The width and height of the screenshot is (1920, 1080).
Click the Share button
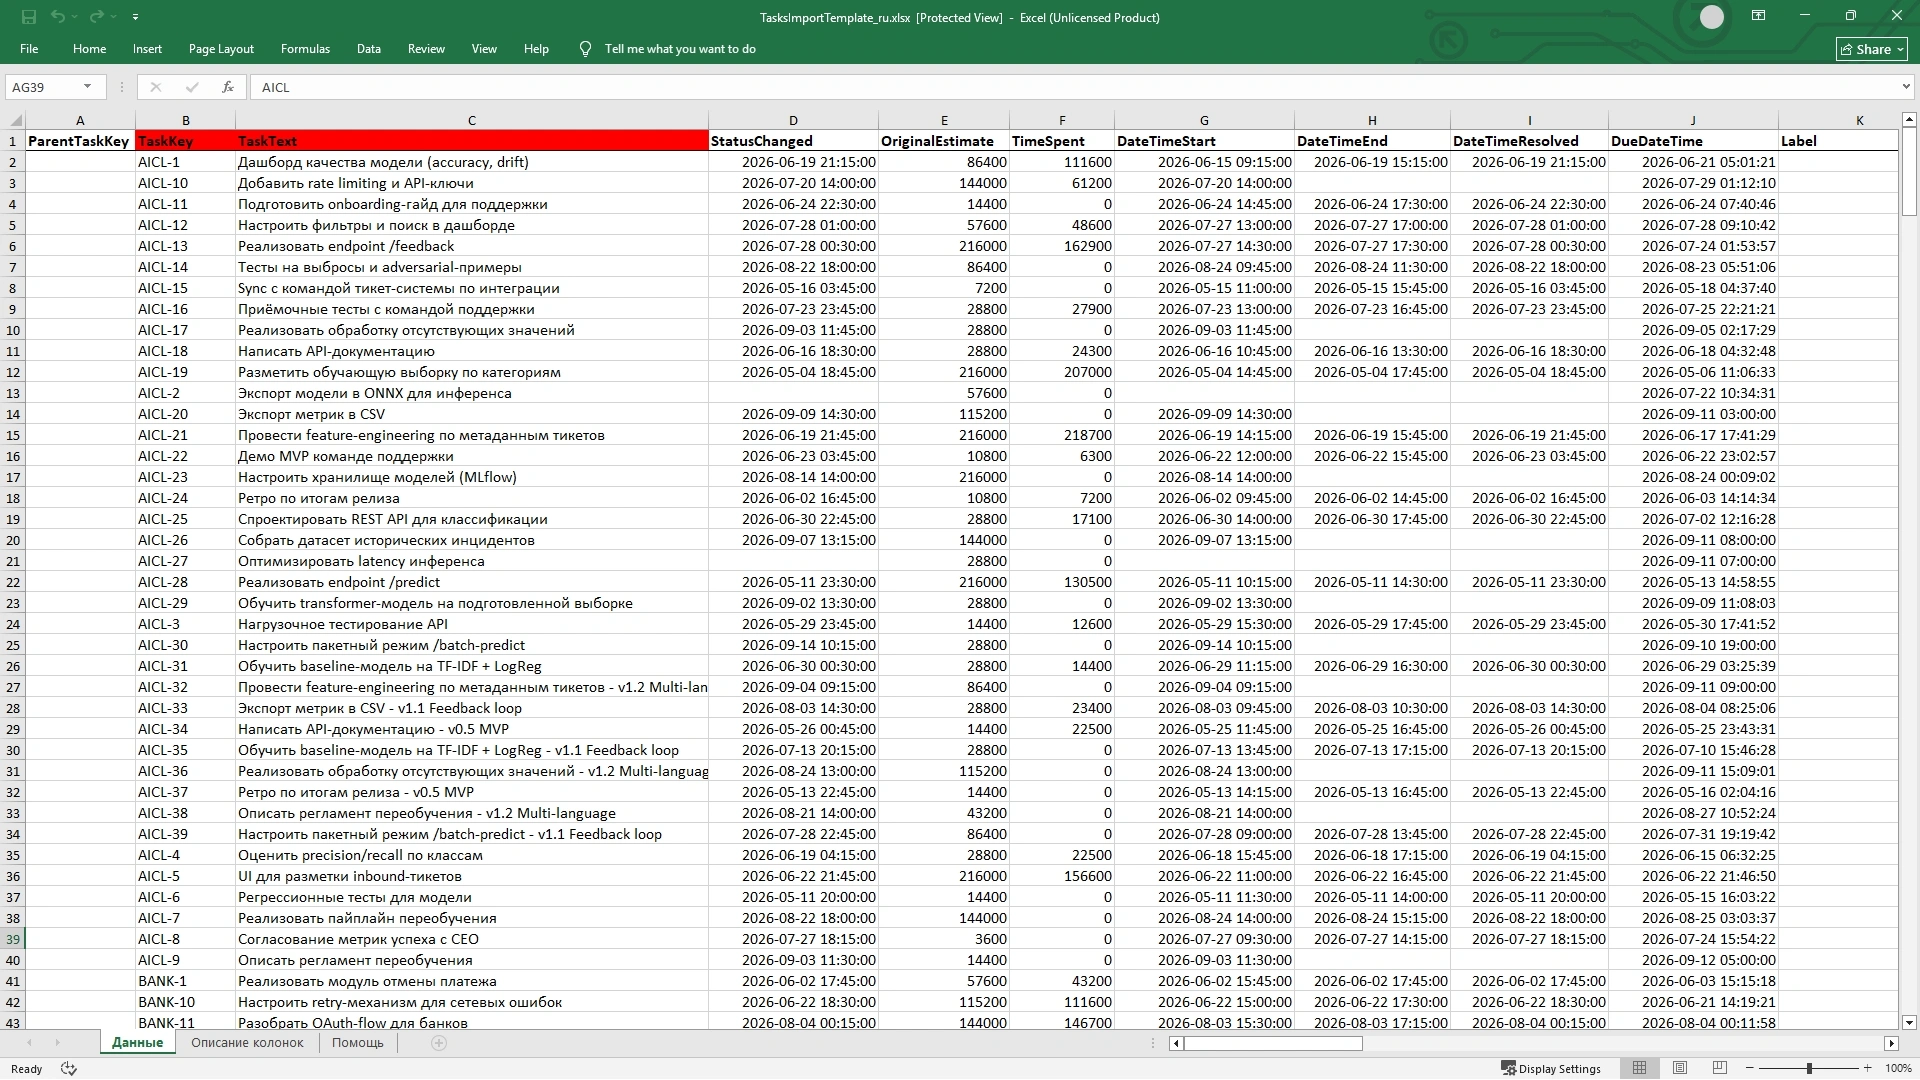tap(1872, 49)
